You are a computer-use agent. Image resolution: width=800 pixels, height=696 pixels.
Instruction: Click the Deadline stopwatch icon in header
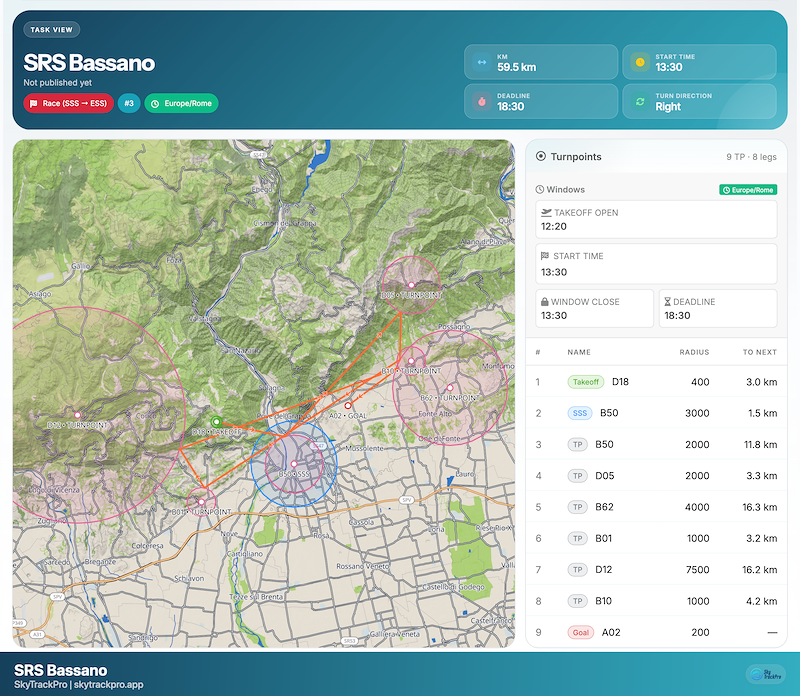point(482,102)
